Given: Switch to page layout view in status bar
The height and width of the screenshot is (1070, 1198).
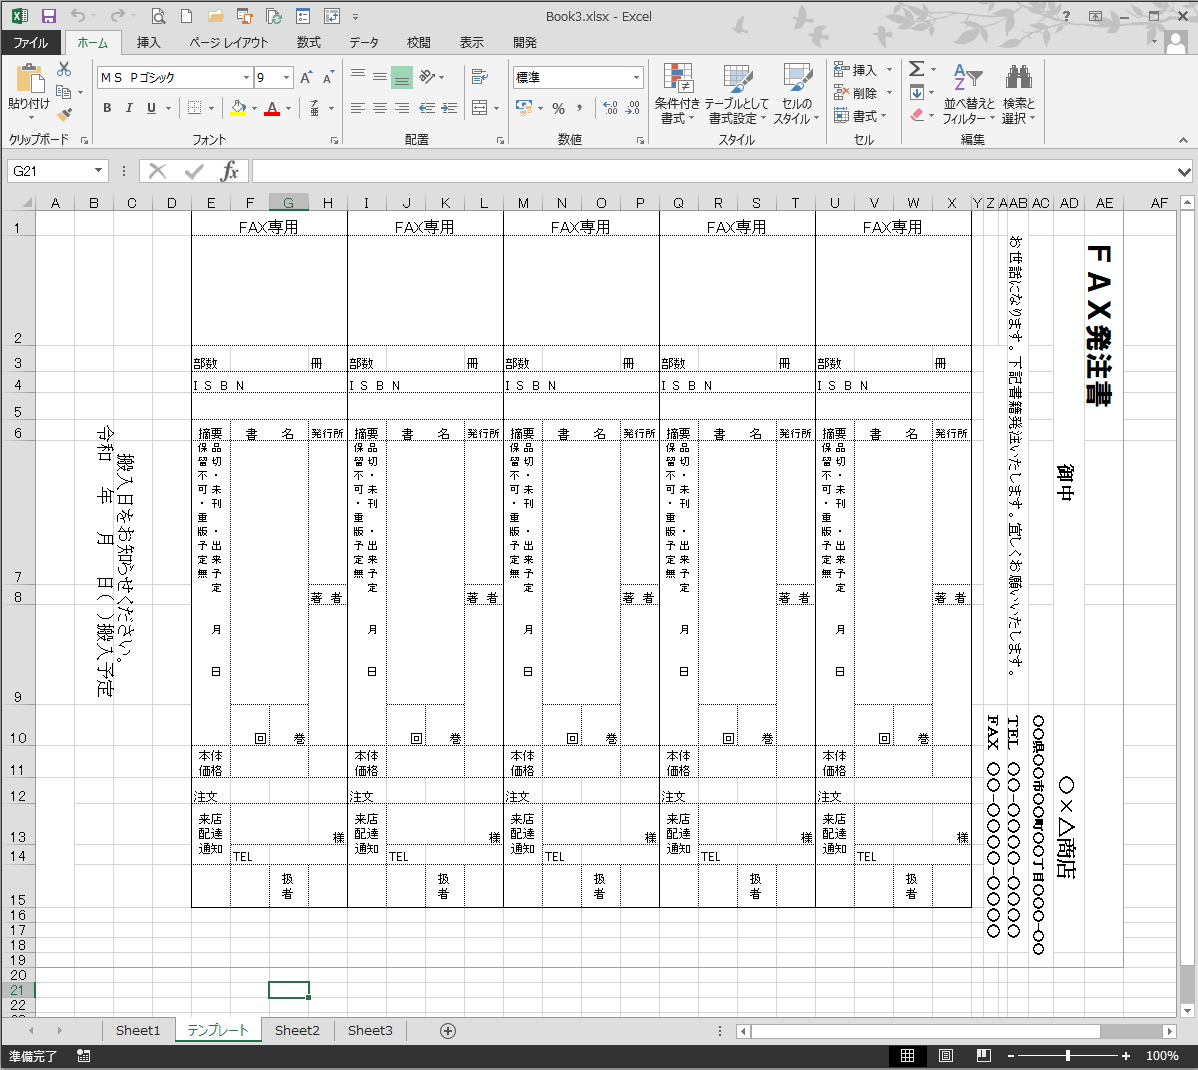Looking at the screenshot, I should (x=946, y=1055).
